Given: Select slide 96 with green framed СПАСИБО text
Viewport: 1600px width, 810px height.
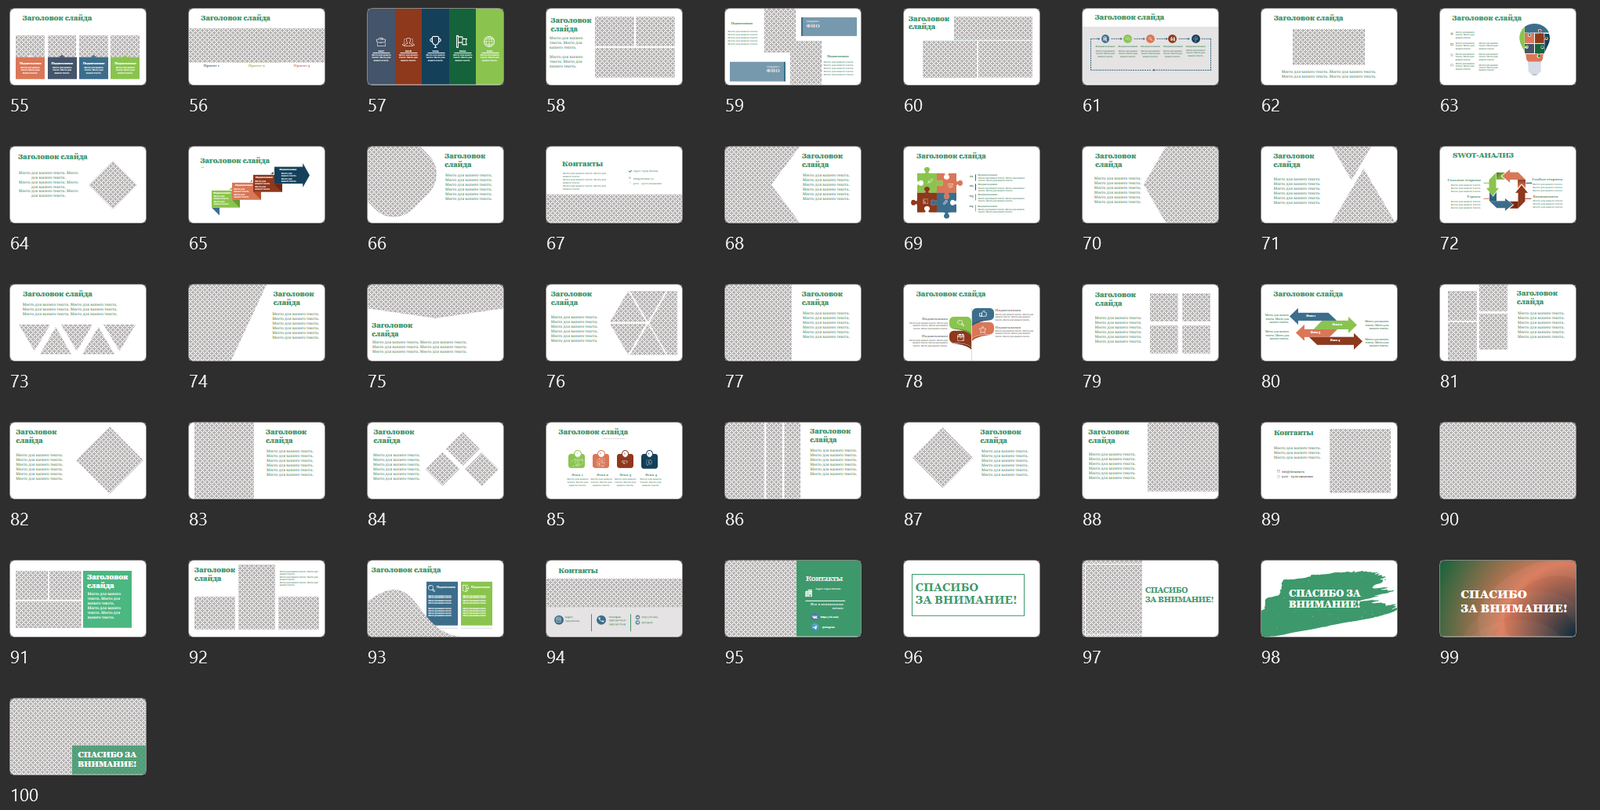Looking at the screenshot, I should point(971,598).
